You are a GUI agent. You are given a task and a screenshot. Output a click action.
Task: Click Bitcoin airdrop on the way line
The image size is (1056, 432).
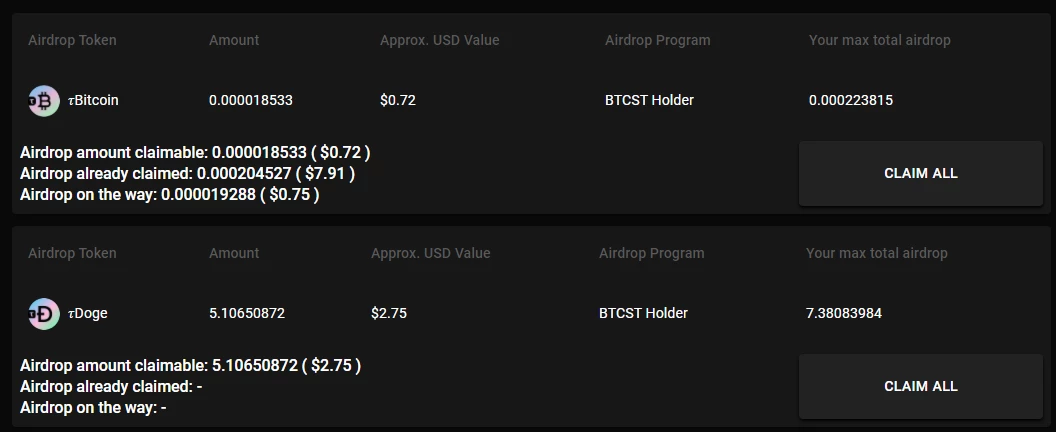pos(170,194)
